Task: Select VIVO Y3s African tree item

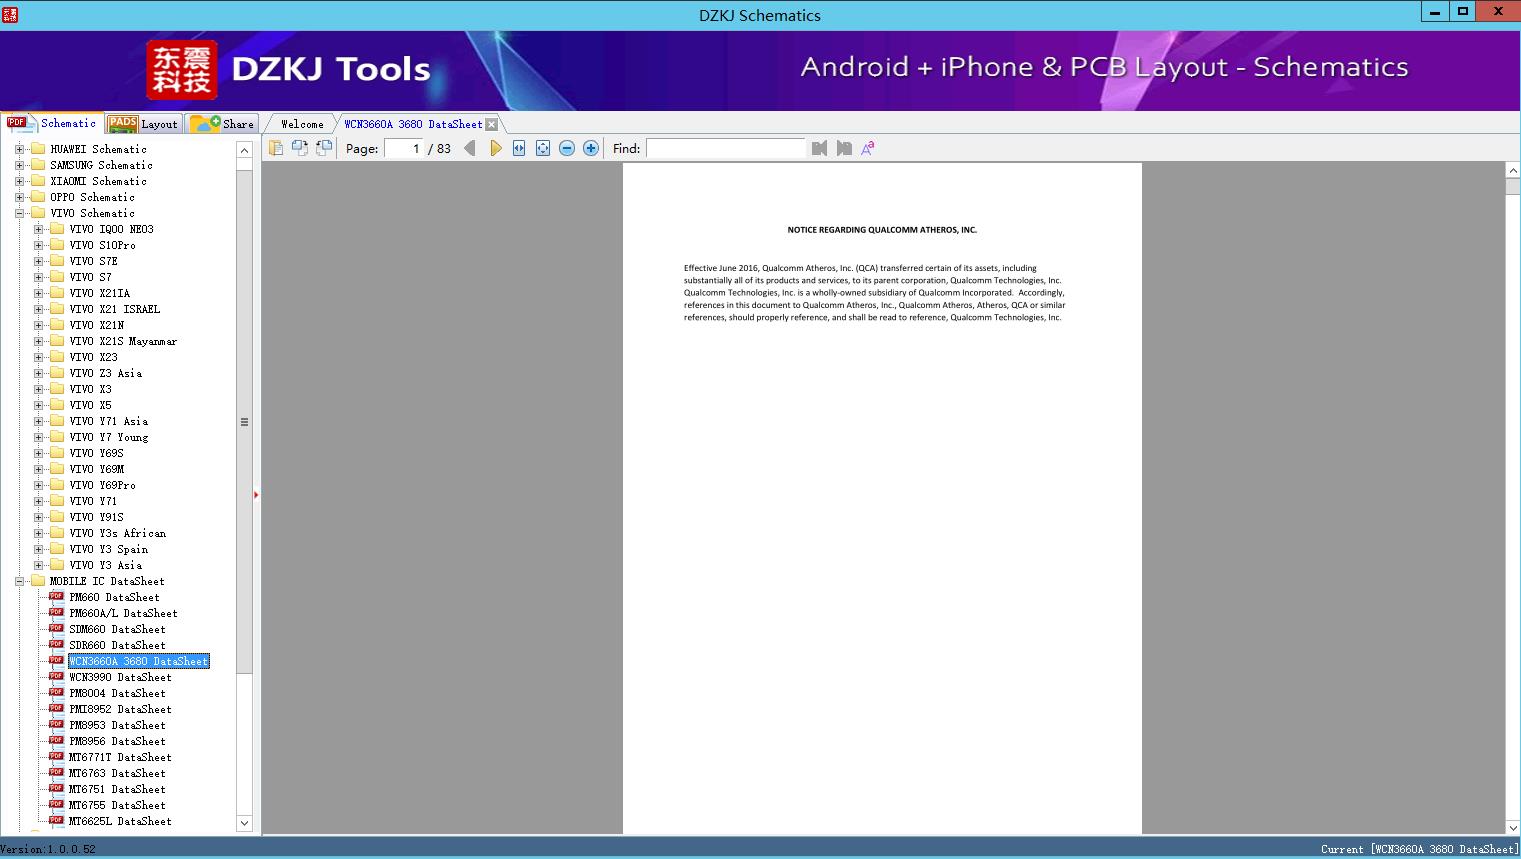Action: (117, 533)
